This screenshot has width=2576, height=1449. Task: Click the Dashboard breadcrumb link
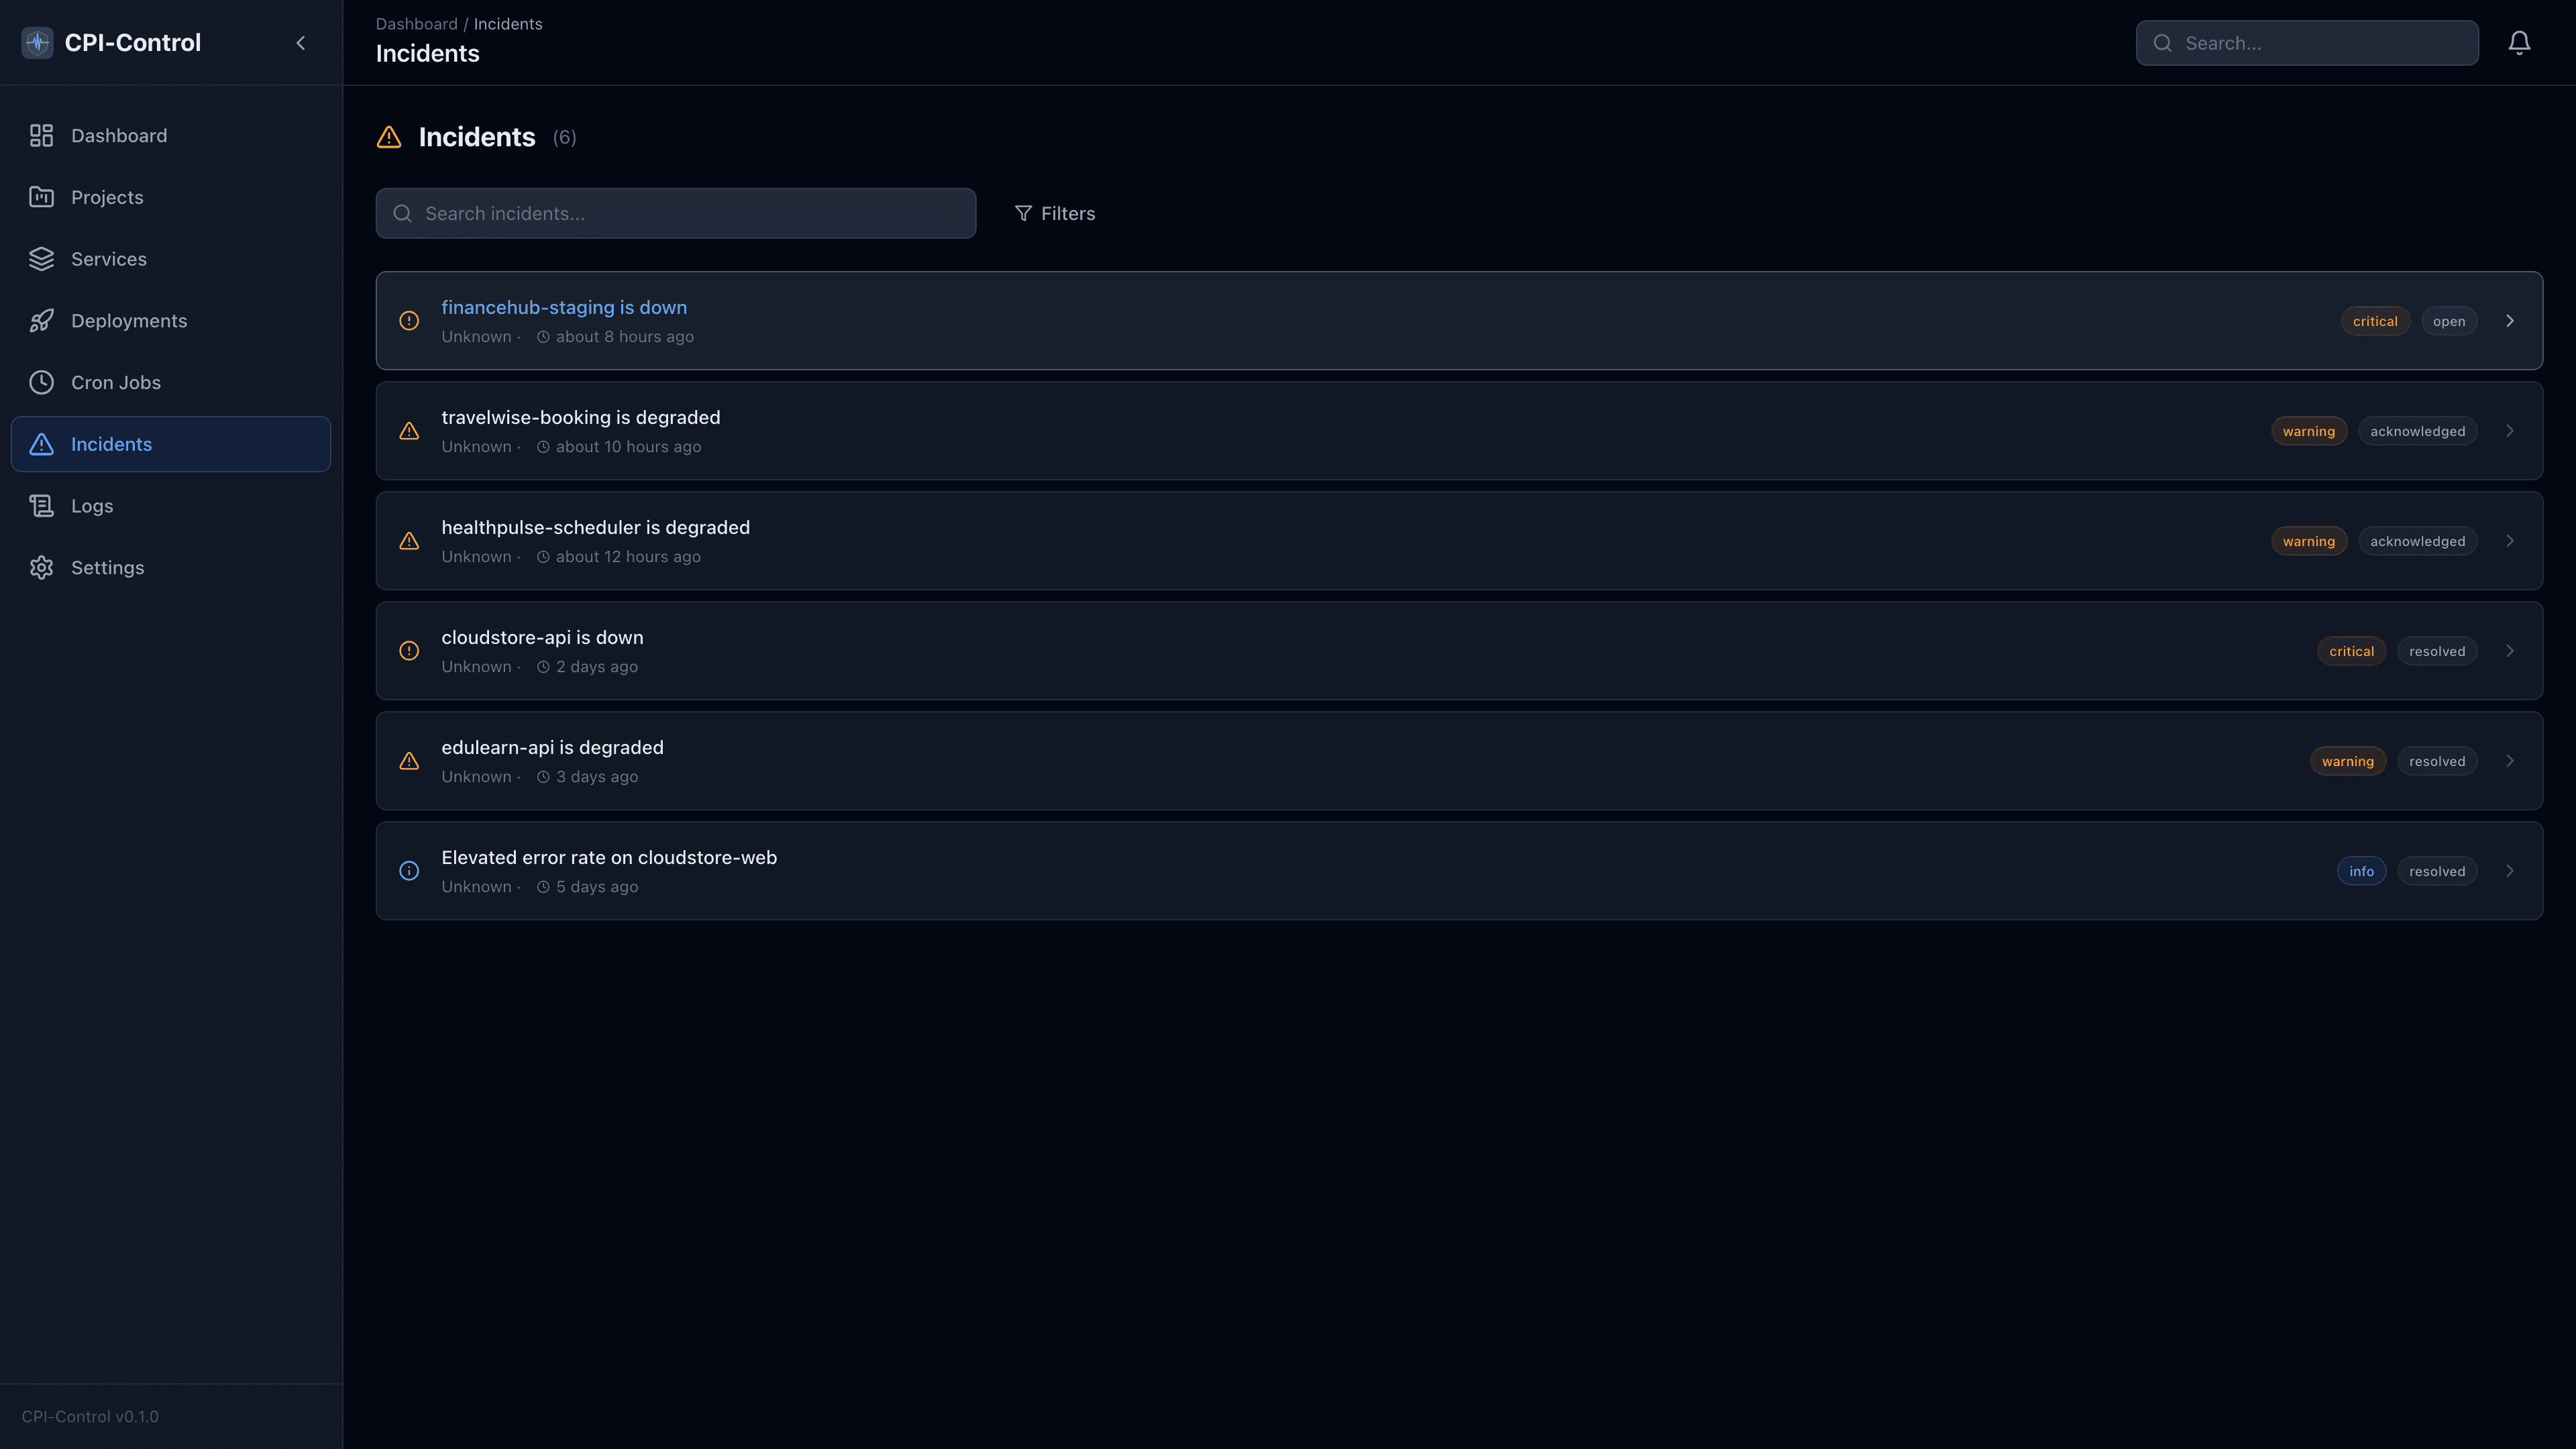point(417,23)
